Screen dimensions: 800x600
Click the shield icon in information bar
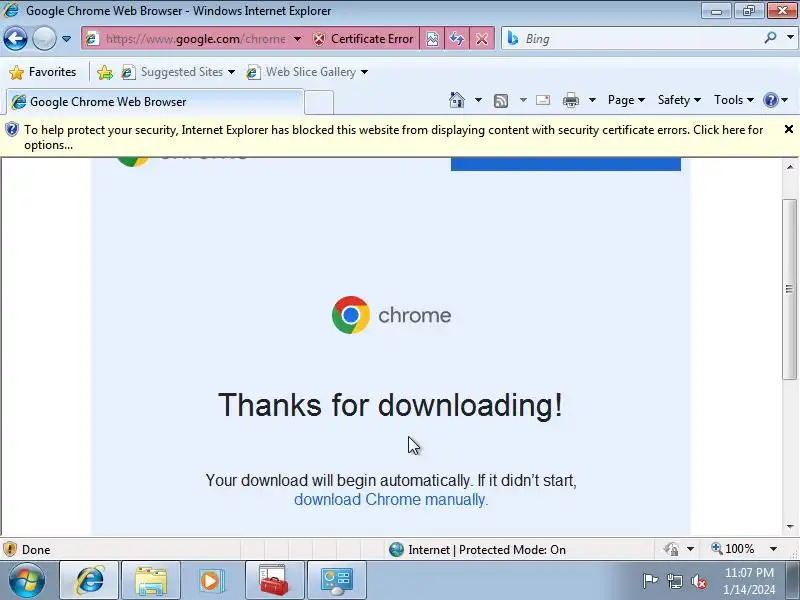pos(12,130)
